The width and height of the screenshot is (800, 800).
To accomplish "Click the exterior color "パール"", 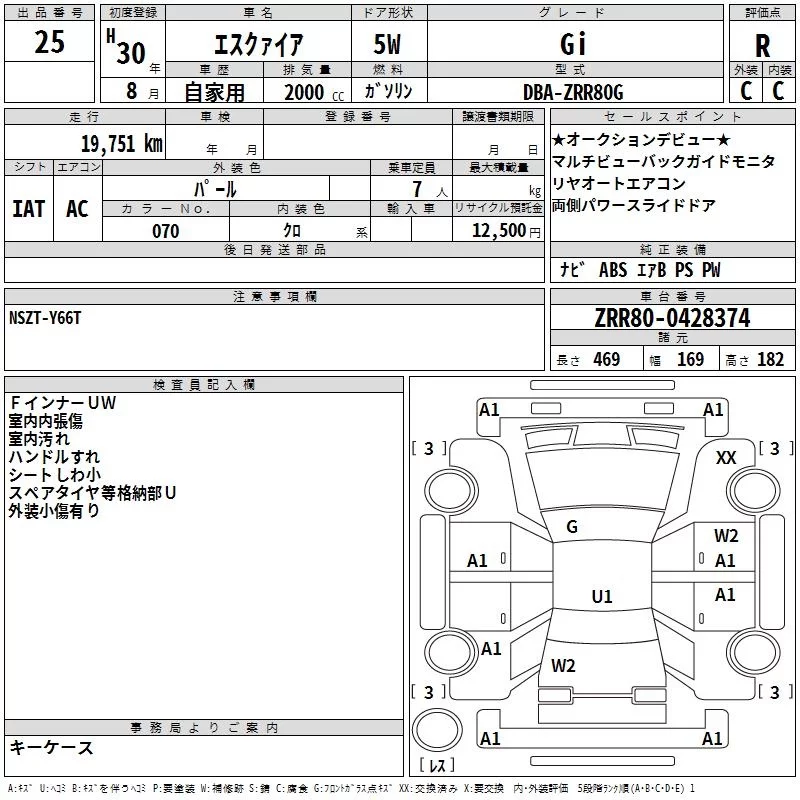I will coord(215,189).
